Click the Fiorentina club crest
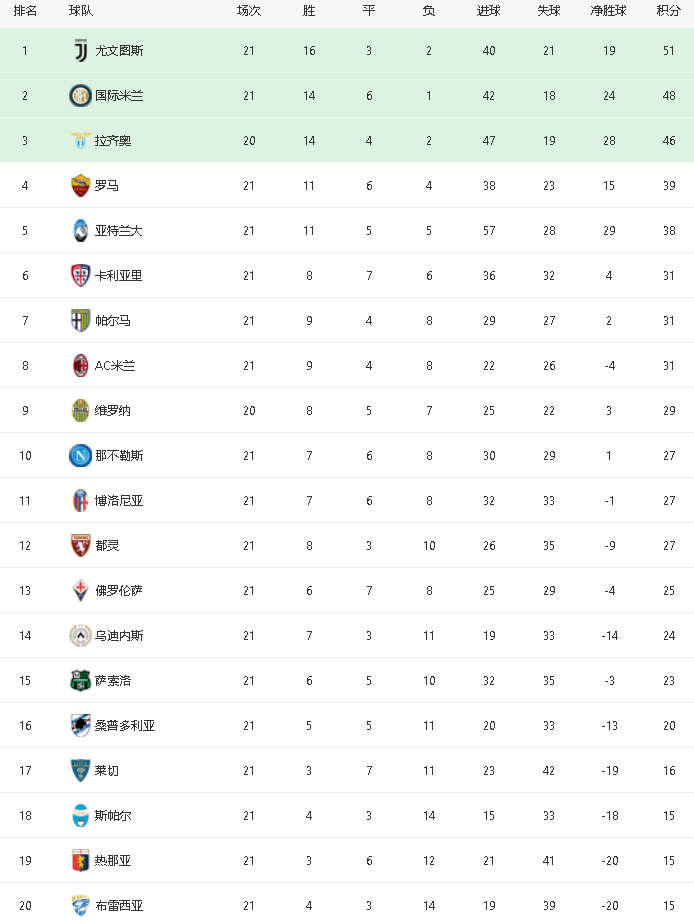The width and height of the screenshot is (694, 924). point(80,590)
